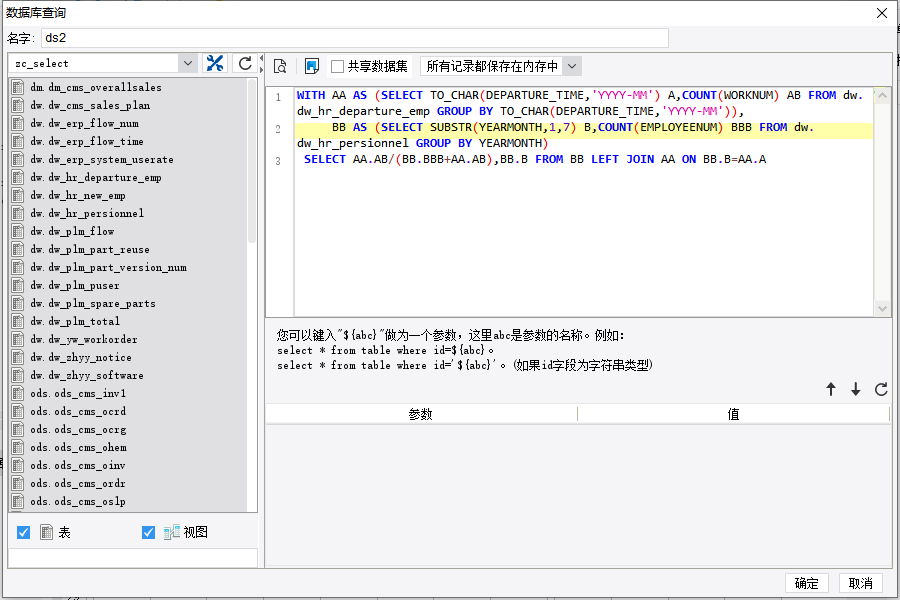This screenshot has width=900, height=600.
Task: Uncheck the 视图 checkbox
Action: (148, 532)
